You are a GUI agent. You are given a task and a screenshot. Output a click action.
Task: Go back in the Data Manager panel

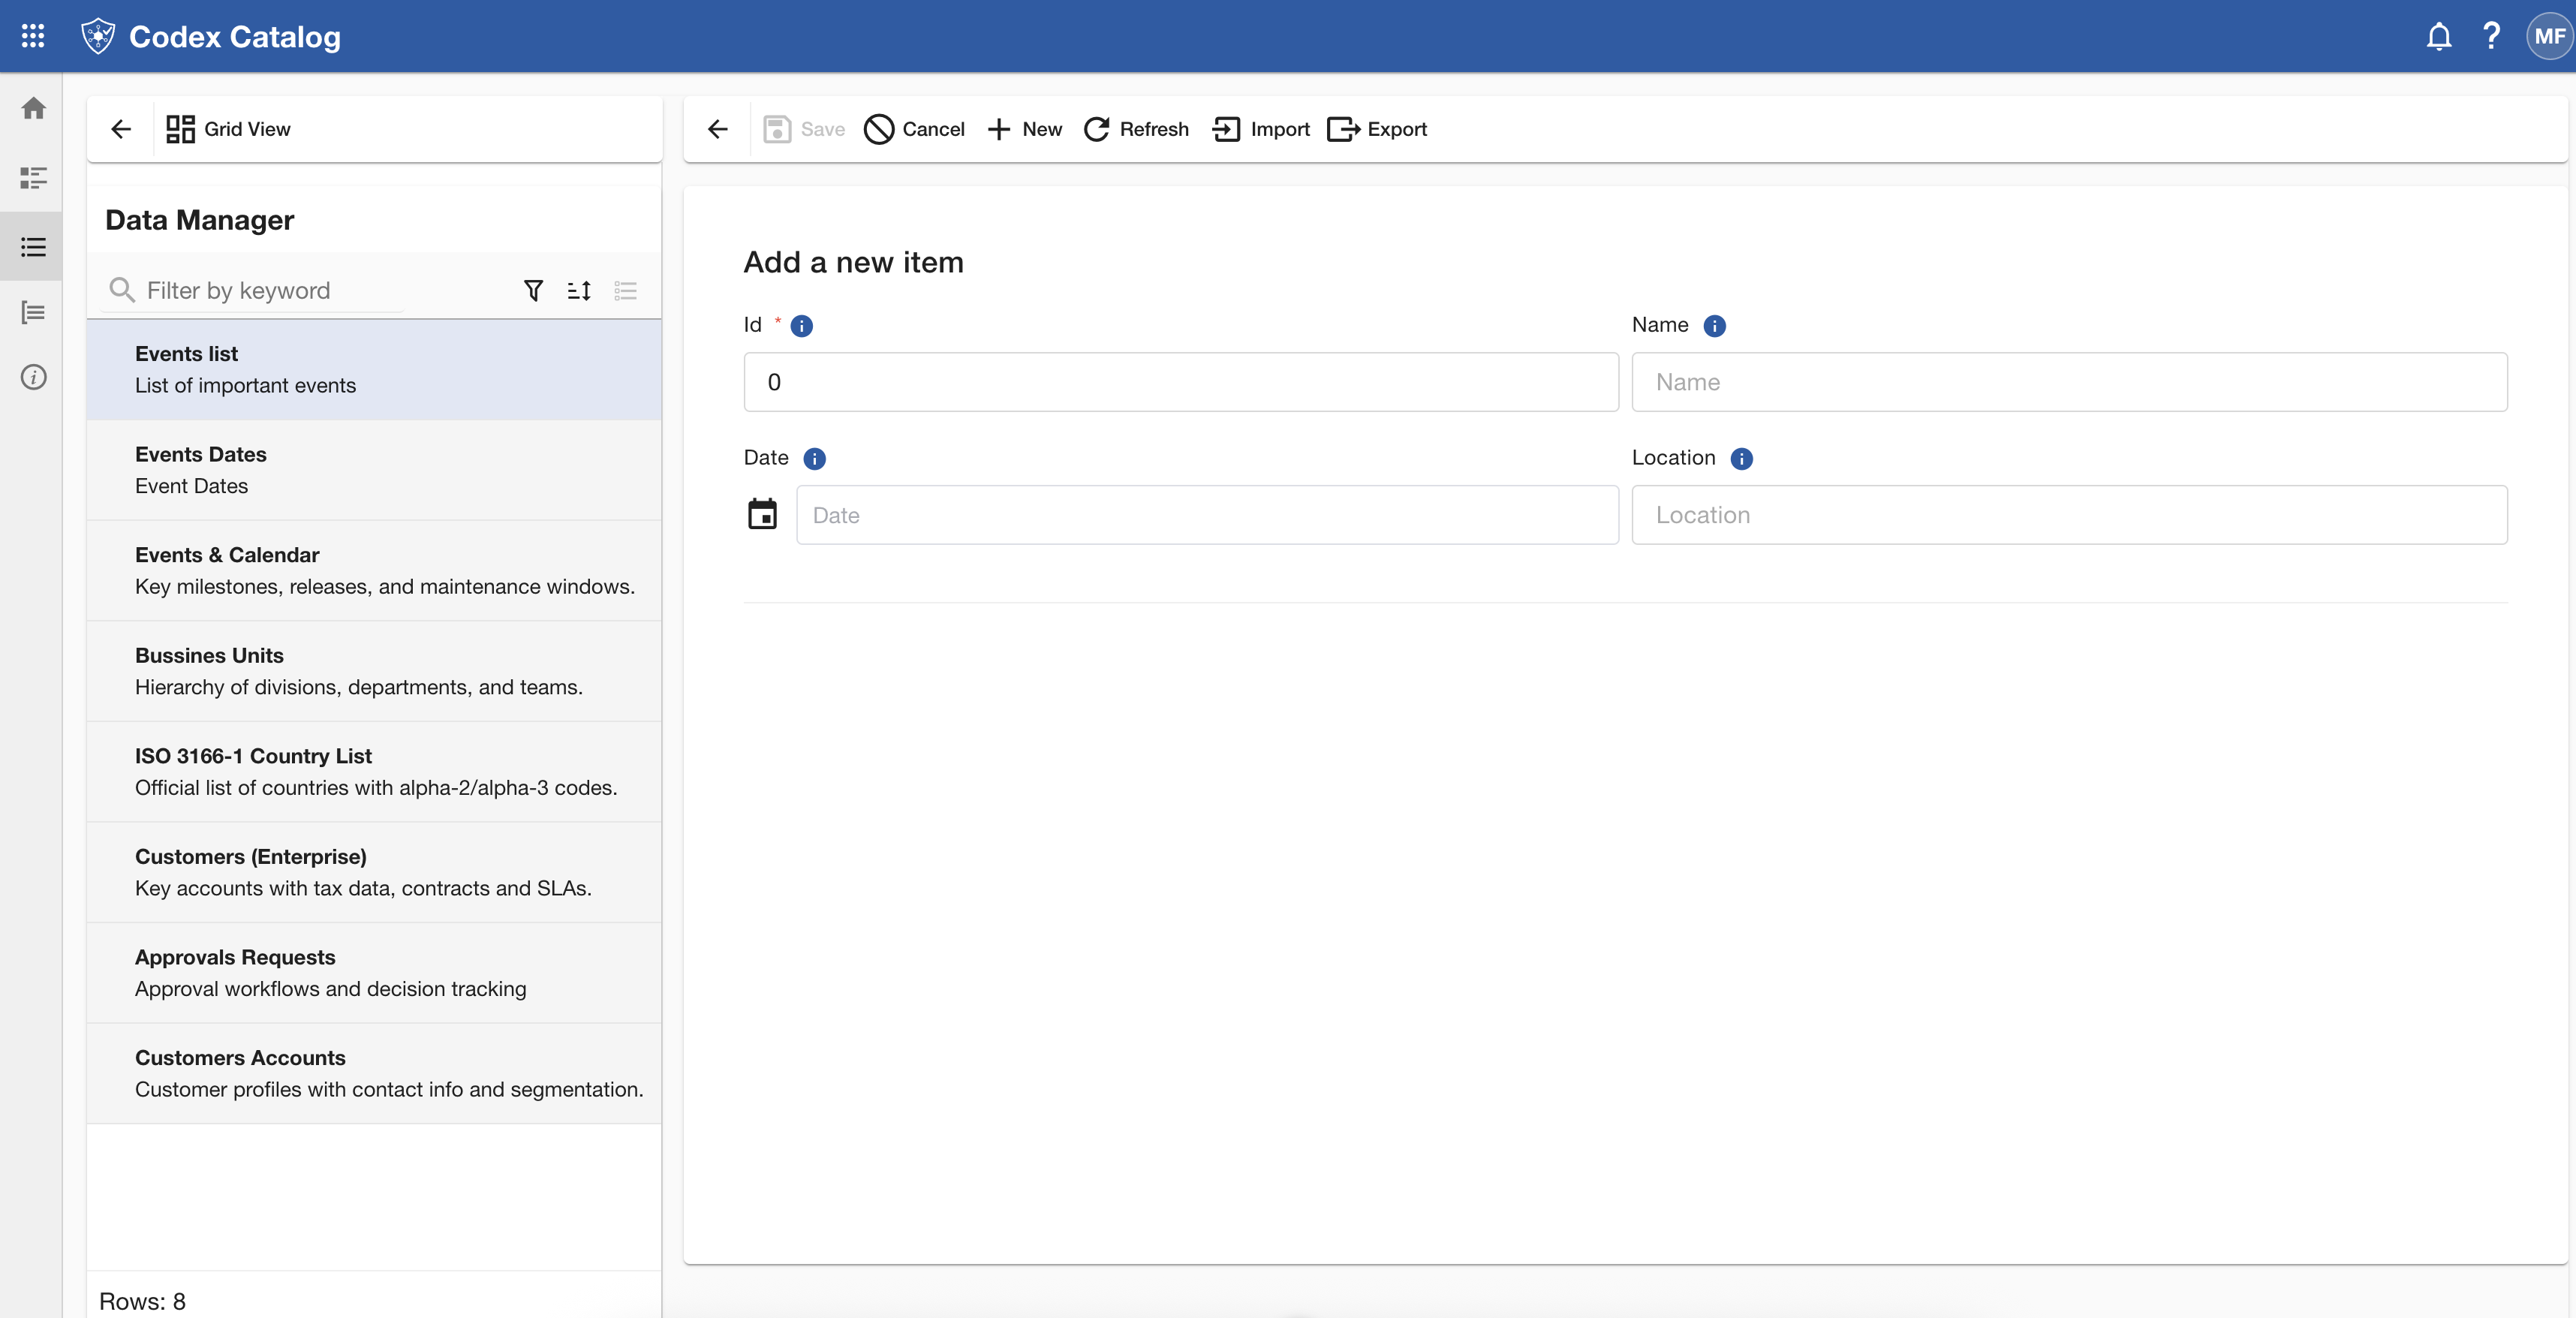121,129
